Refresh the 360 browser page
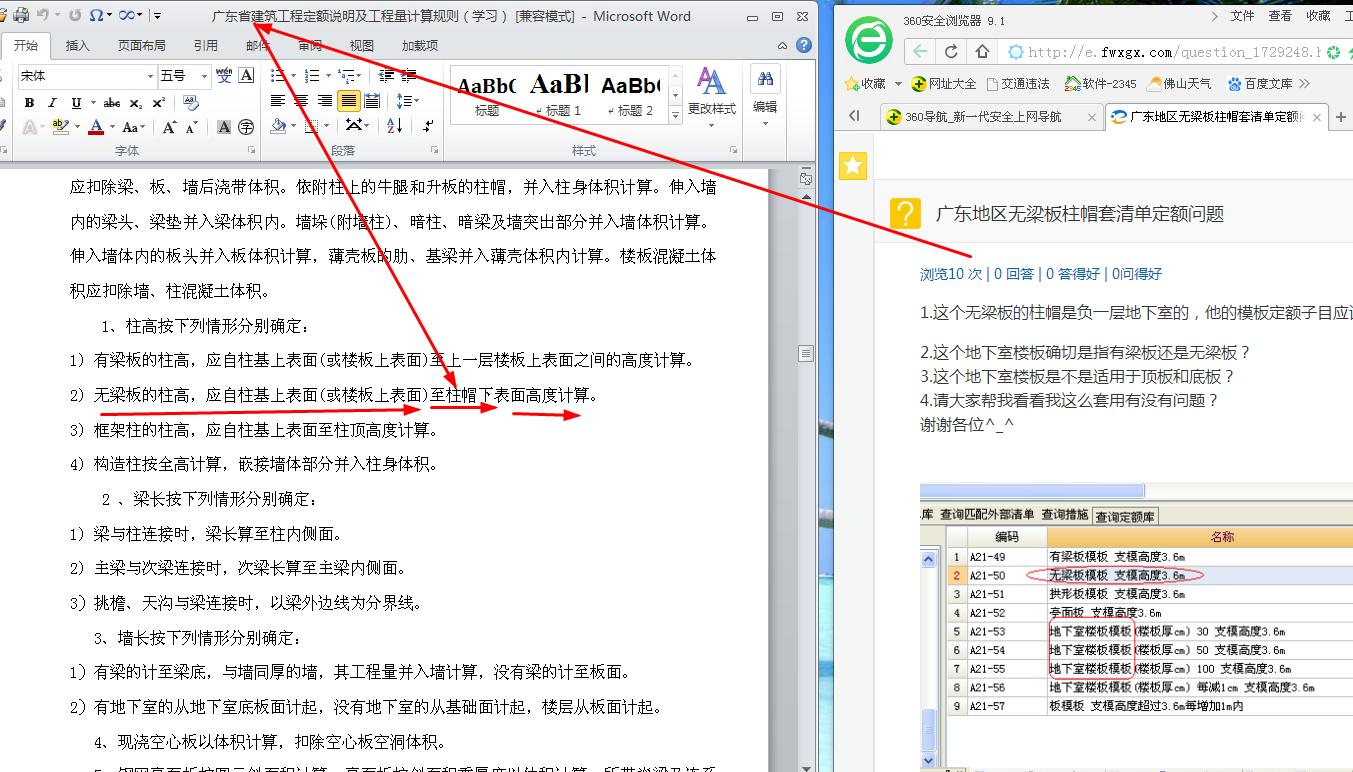 coord(951,52)
